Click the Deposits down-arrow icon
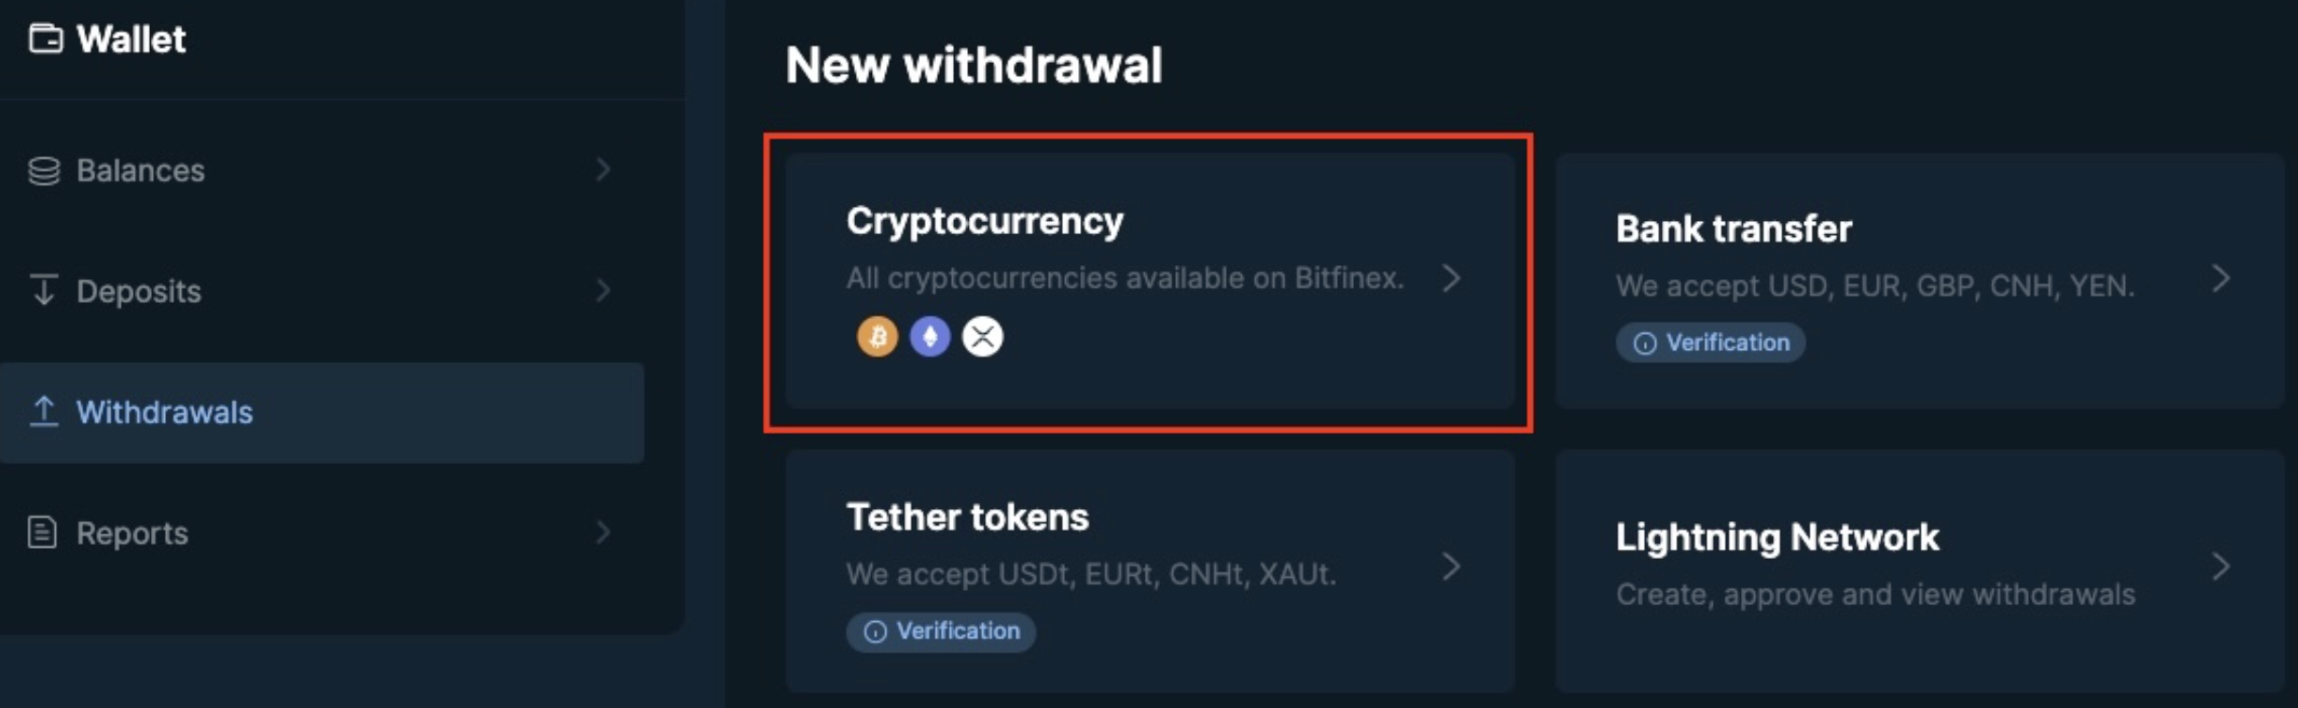The width and height of the screenshot is (2298, 708). (44, 290)
